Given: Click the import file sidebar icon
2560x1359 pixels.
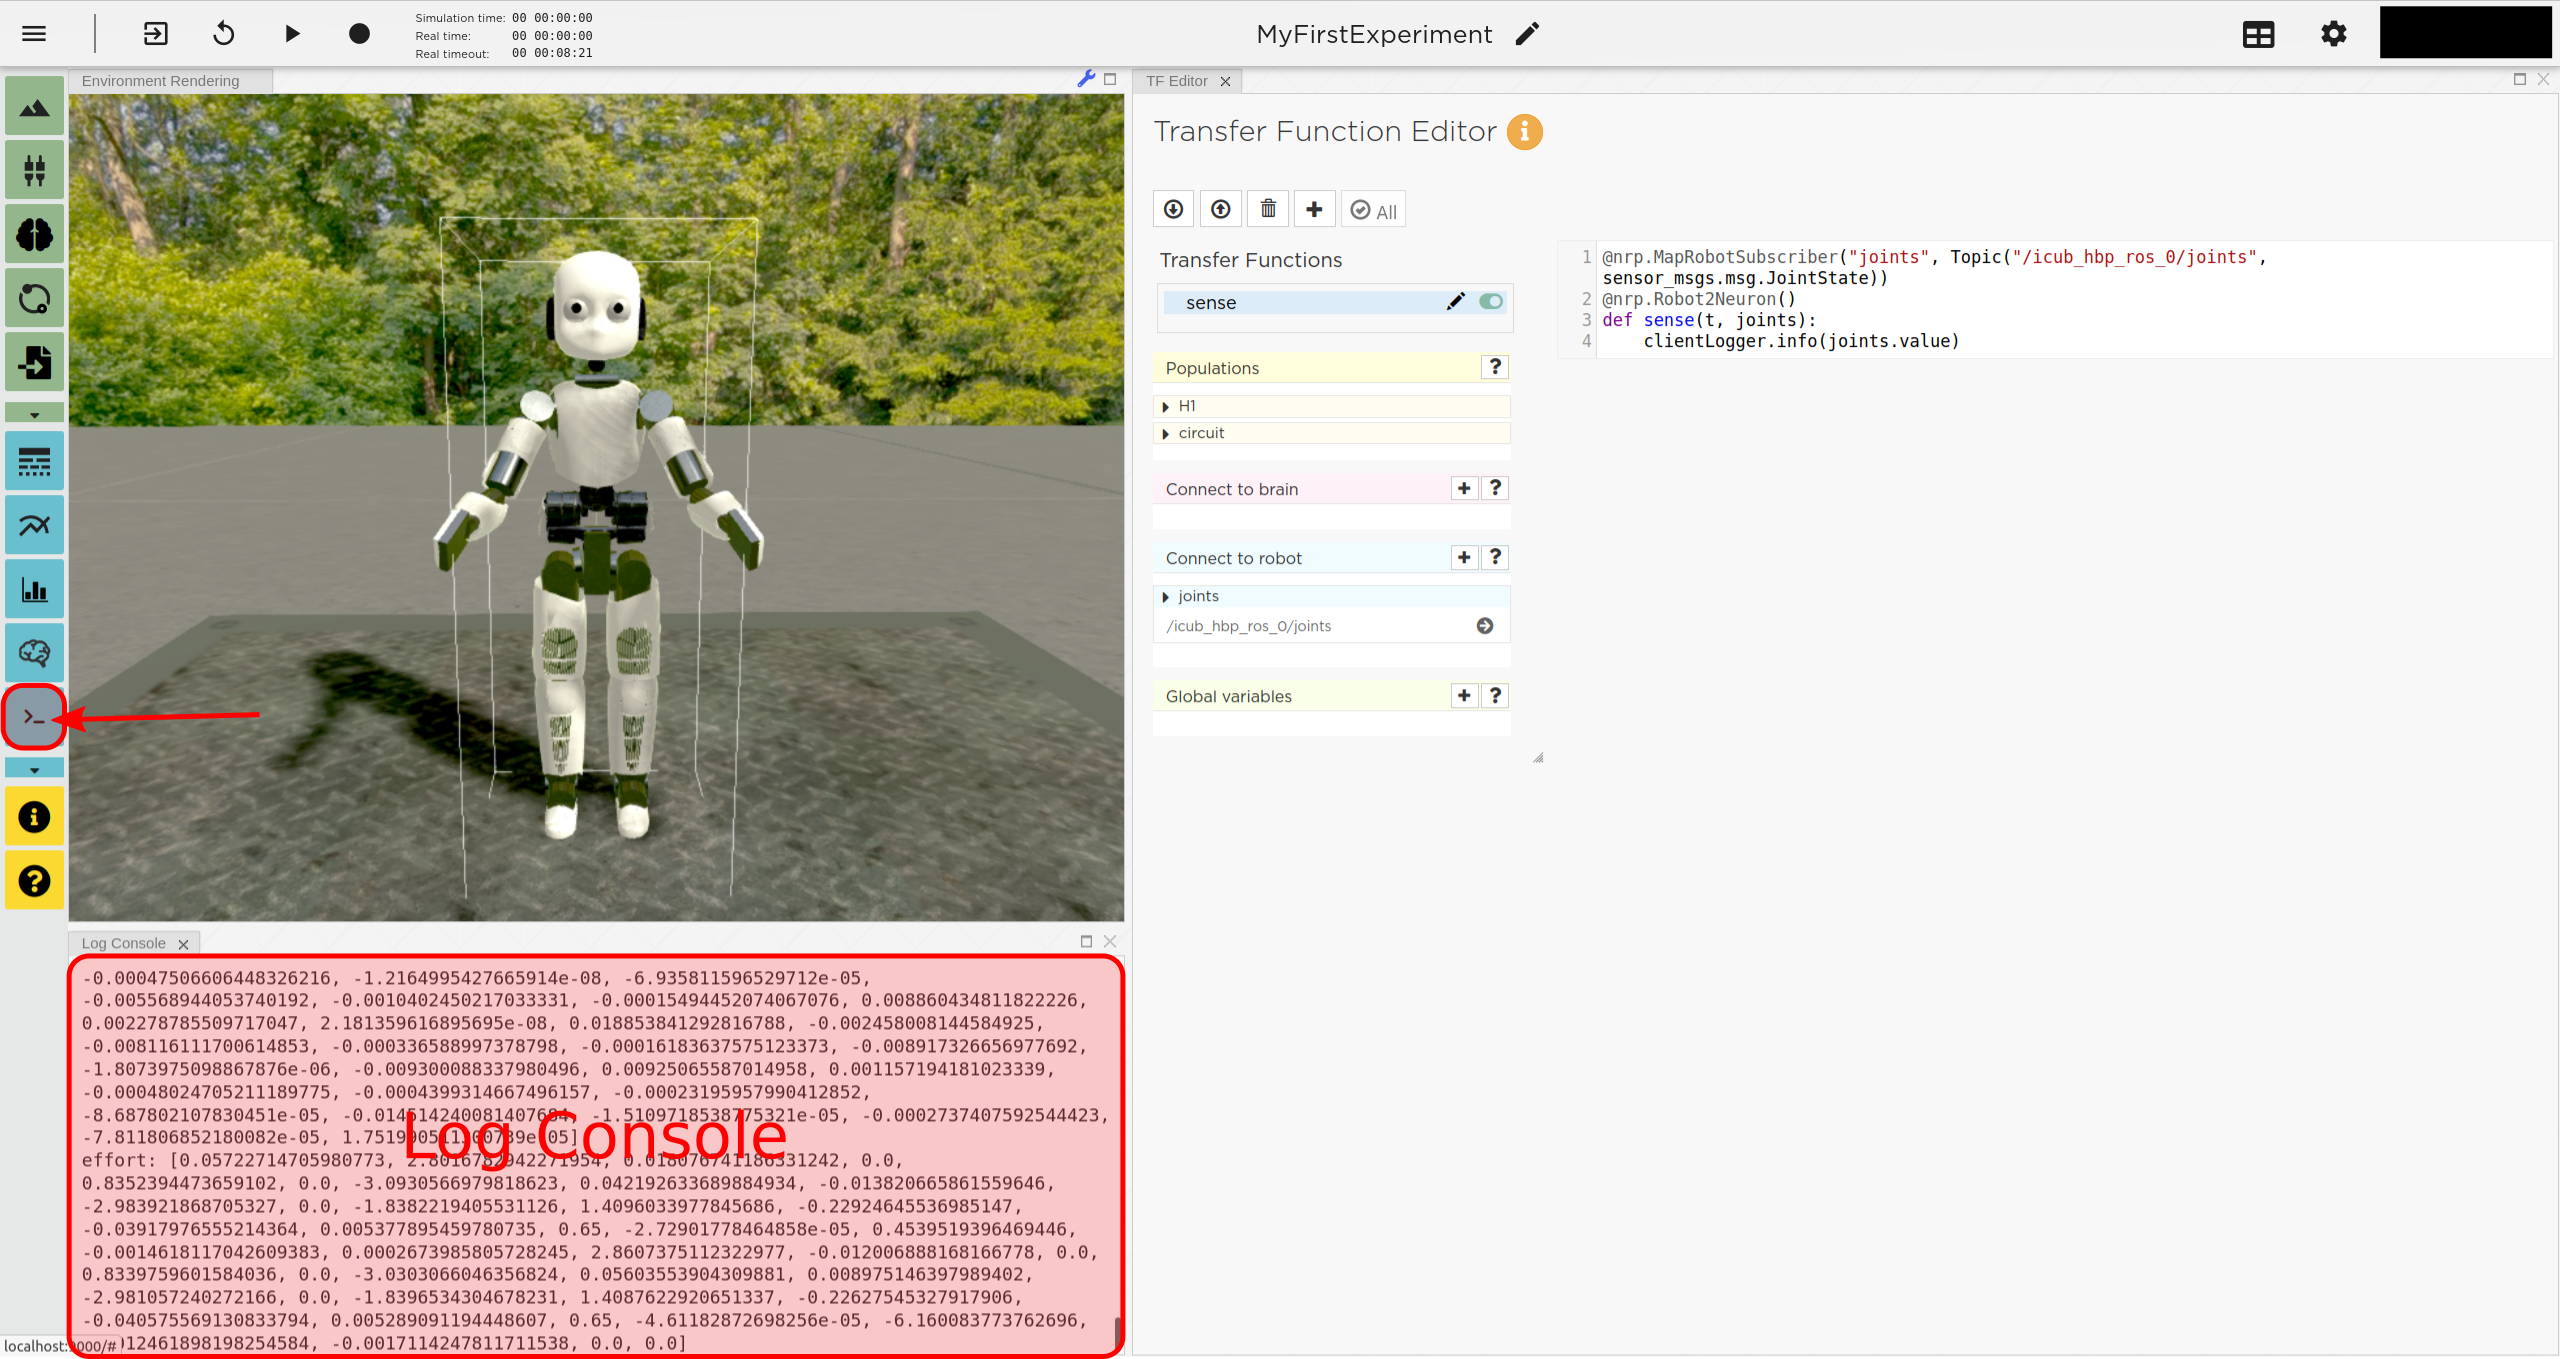Looking at the screenshot, I should pyautogui.click(x=35, y=362).
